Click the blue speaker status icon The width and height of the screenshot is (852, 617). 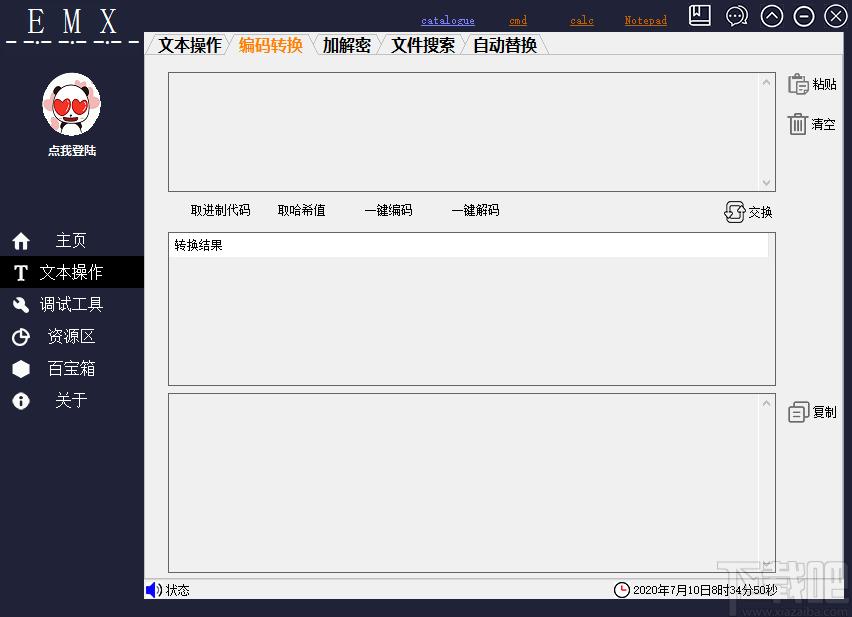point(154,589)
